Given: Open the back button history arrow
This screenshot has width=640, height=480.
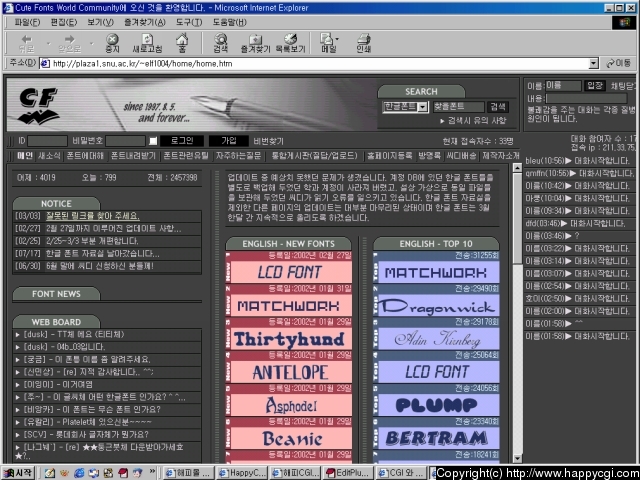Looking at the screenshot, I should [48, 43].
